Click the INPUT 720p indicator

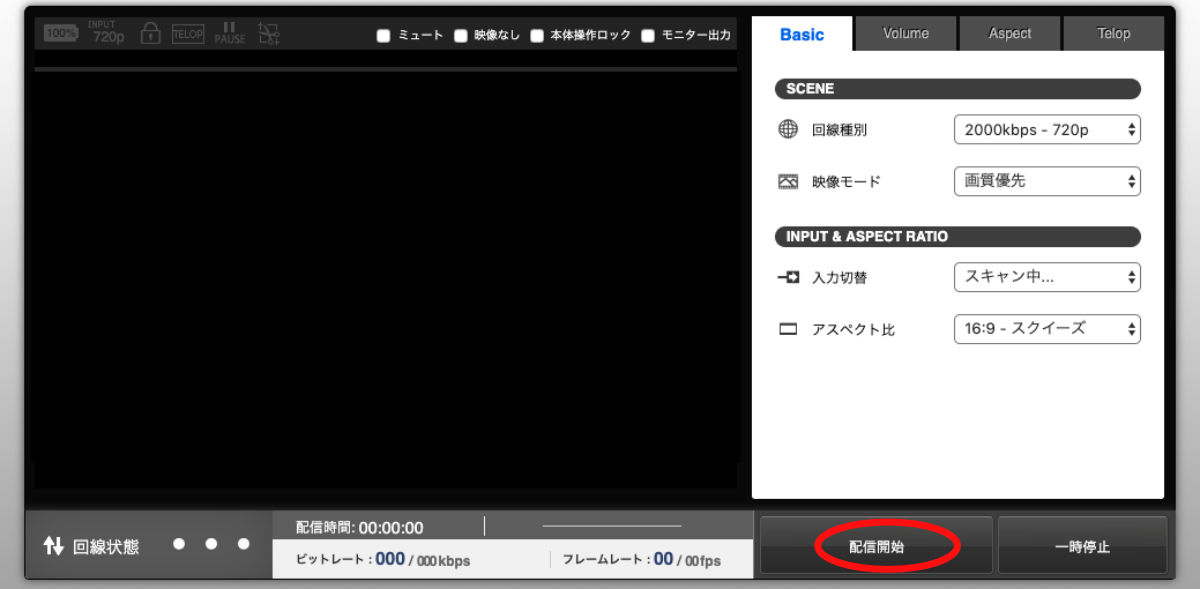(103, 33)
